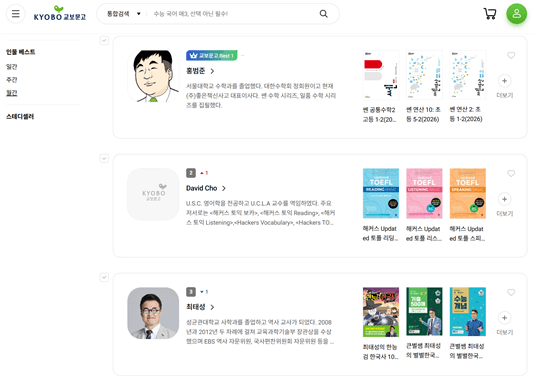The height and width of the screenshot is (384, 534).
Task: Click the title 쎈 공통수학2 고등
Action: [379, 114]
